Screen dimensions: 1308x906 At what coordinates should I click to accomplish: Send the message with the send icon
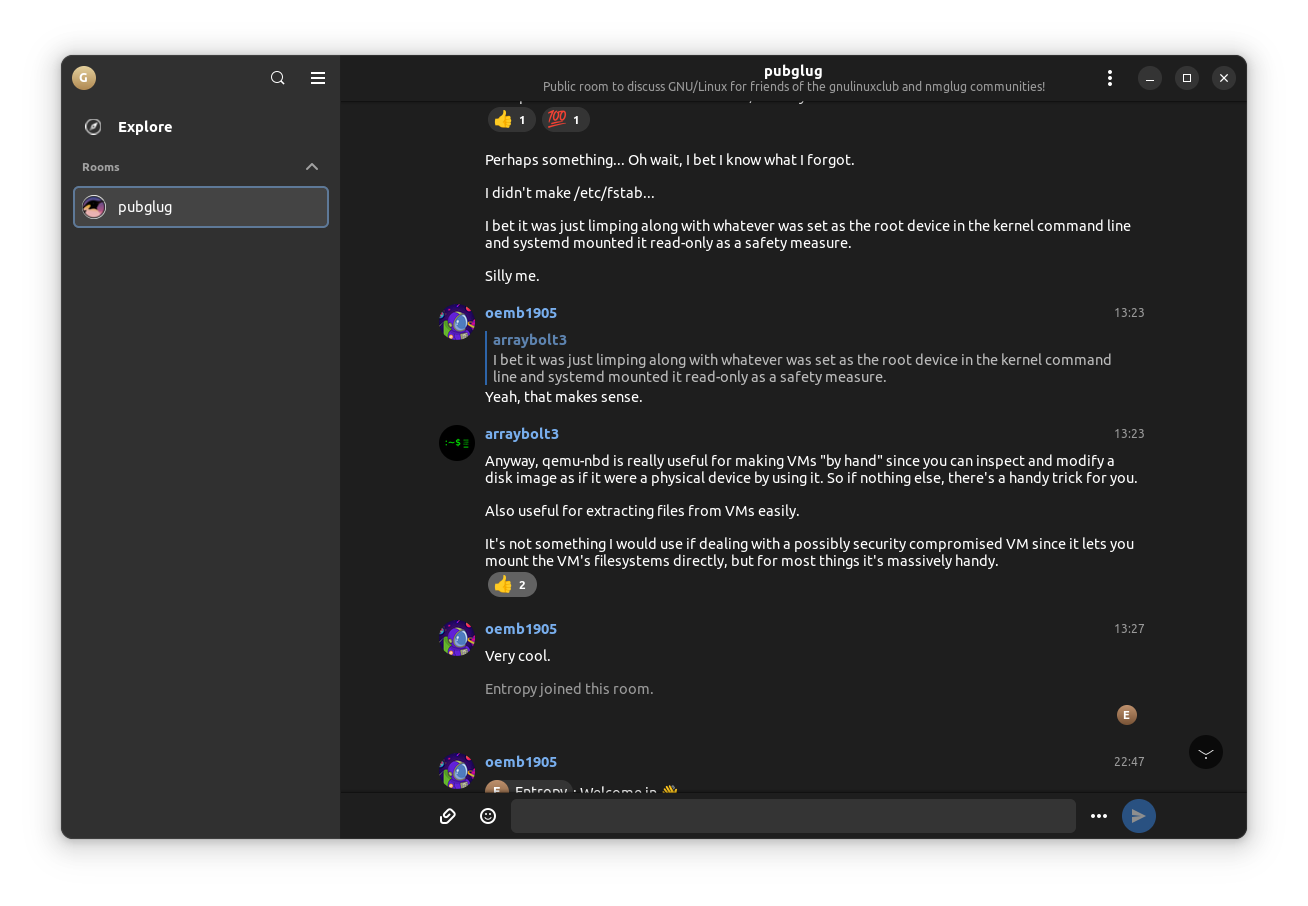click(1138, 815)
